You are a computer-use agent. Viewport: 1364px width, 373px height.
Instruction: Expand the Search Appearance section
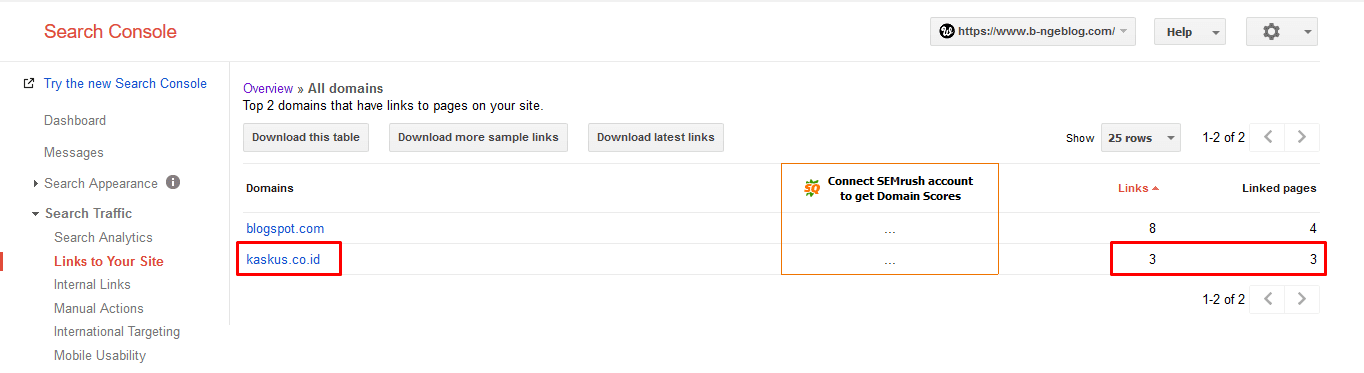click(36, 184)
